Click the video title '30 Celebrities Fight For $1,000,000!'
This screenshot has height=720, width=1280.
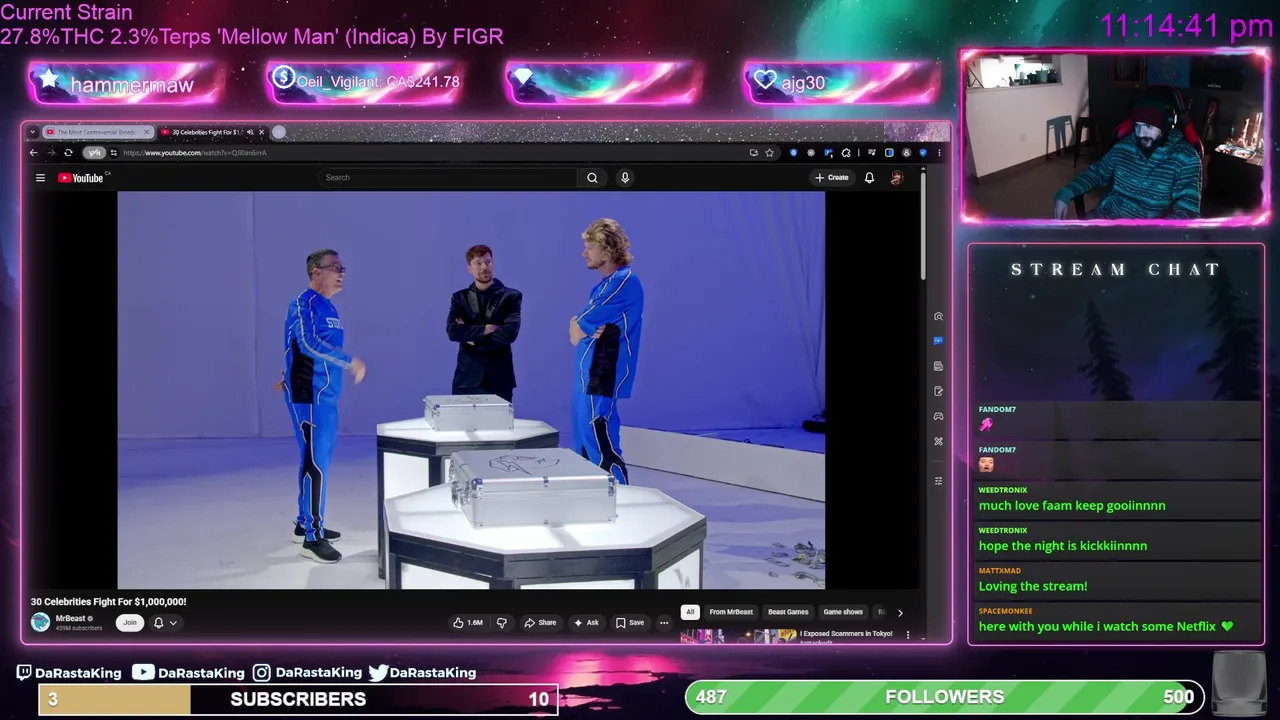(x=108, y=602)
